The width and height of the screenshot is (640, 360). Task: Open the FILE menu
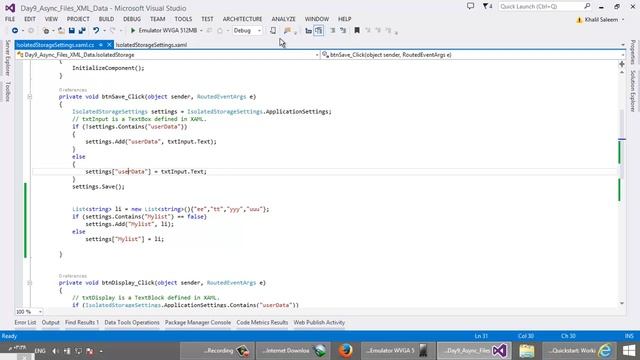tap(10, 19)
